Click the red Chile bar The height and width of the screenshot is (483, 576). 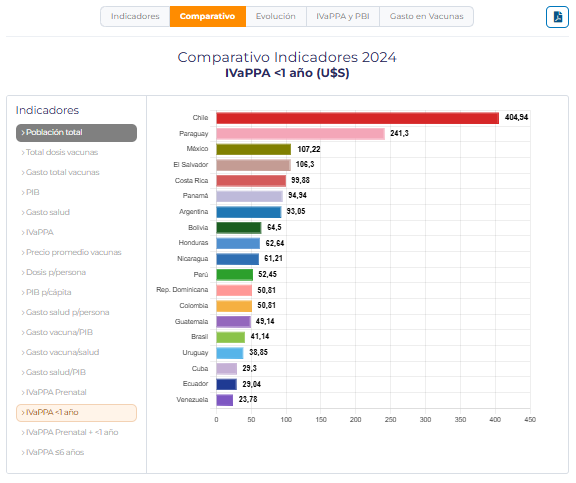pyautogui.click(x=357, y=118)
